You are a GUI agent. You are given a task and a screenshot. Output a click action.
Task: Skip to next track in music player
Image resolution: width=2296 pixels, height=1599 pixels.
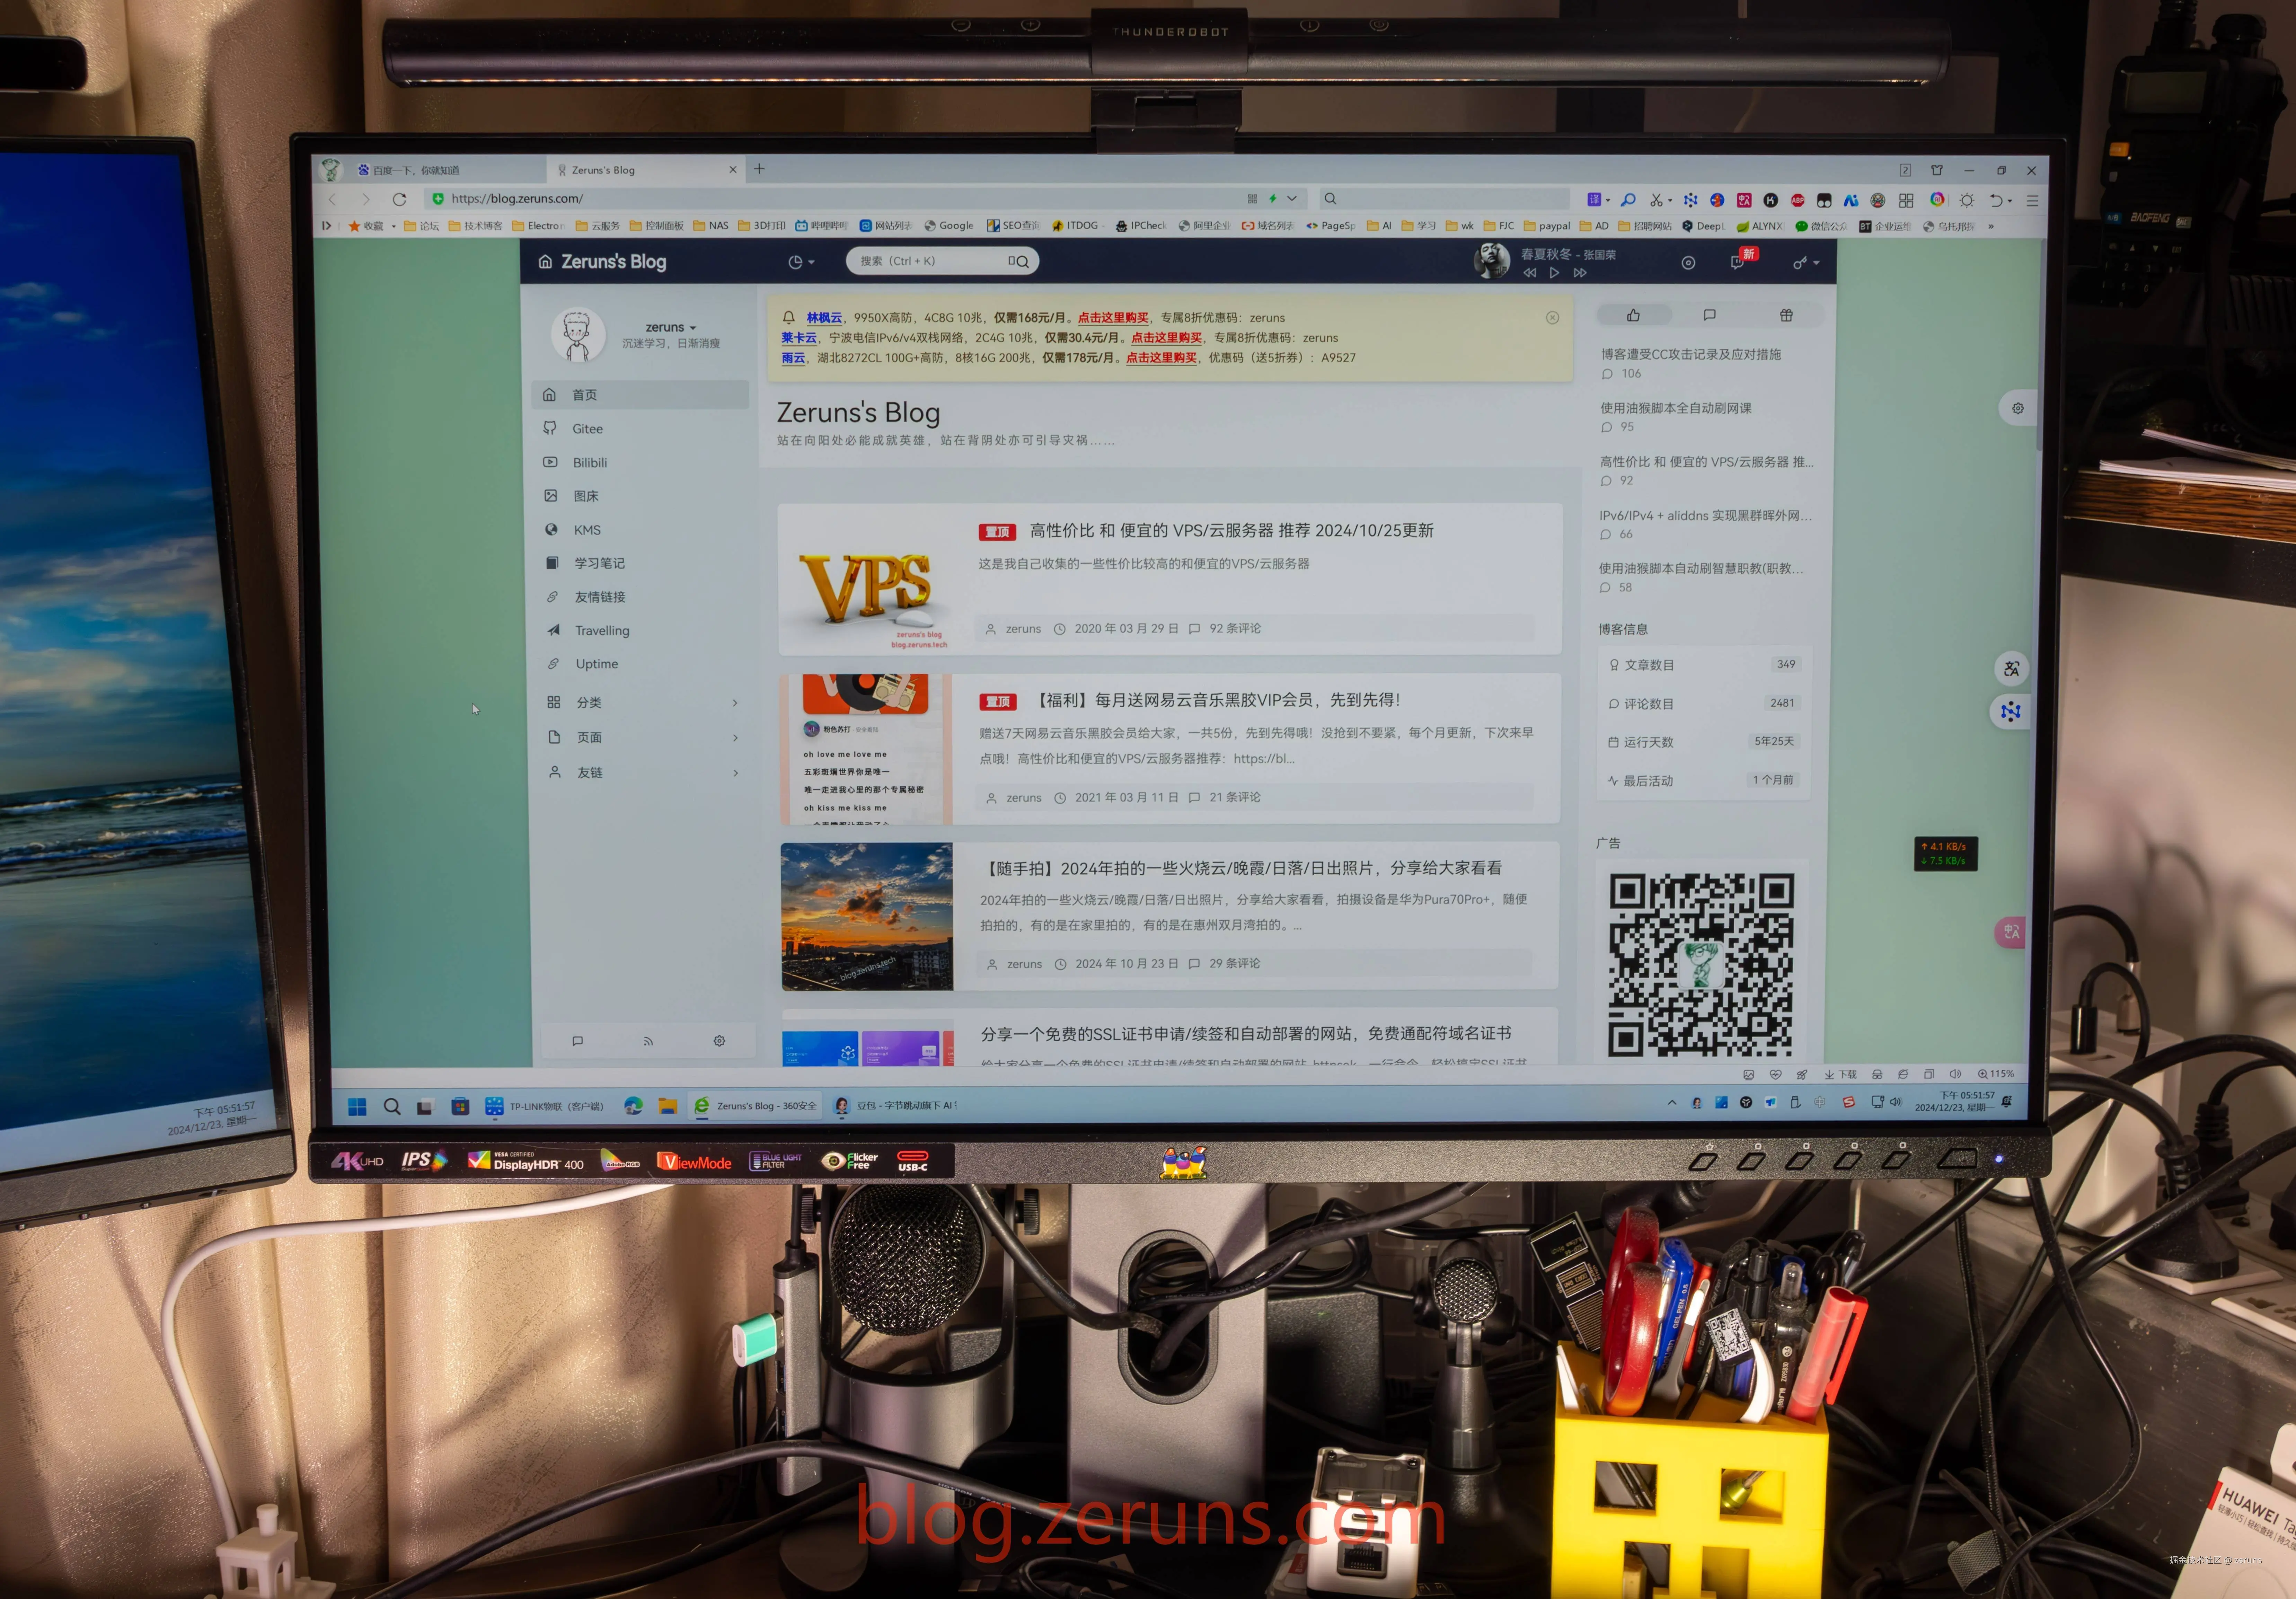1580,273
